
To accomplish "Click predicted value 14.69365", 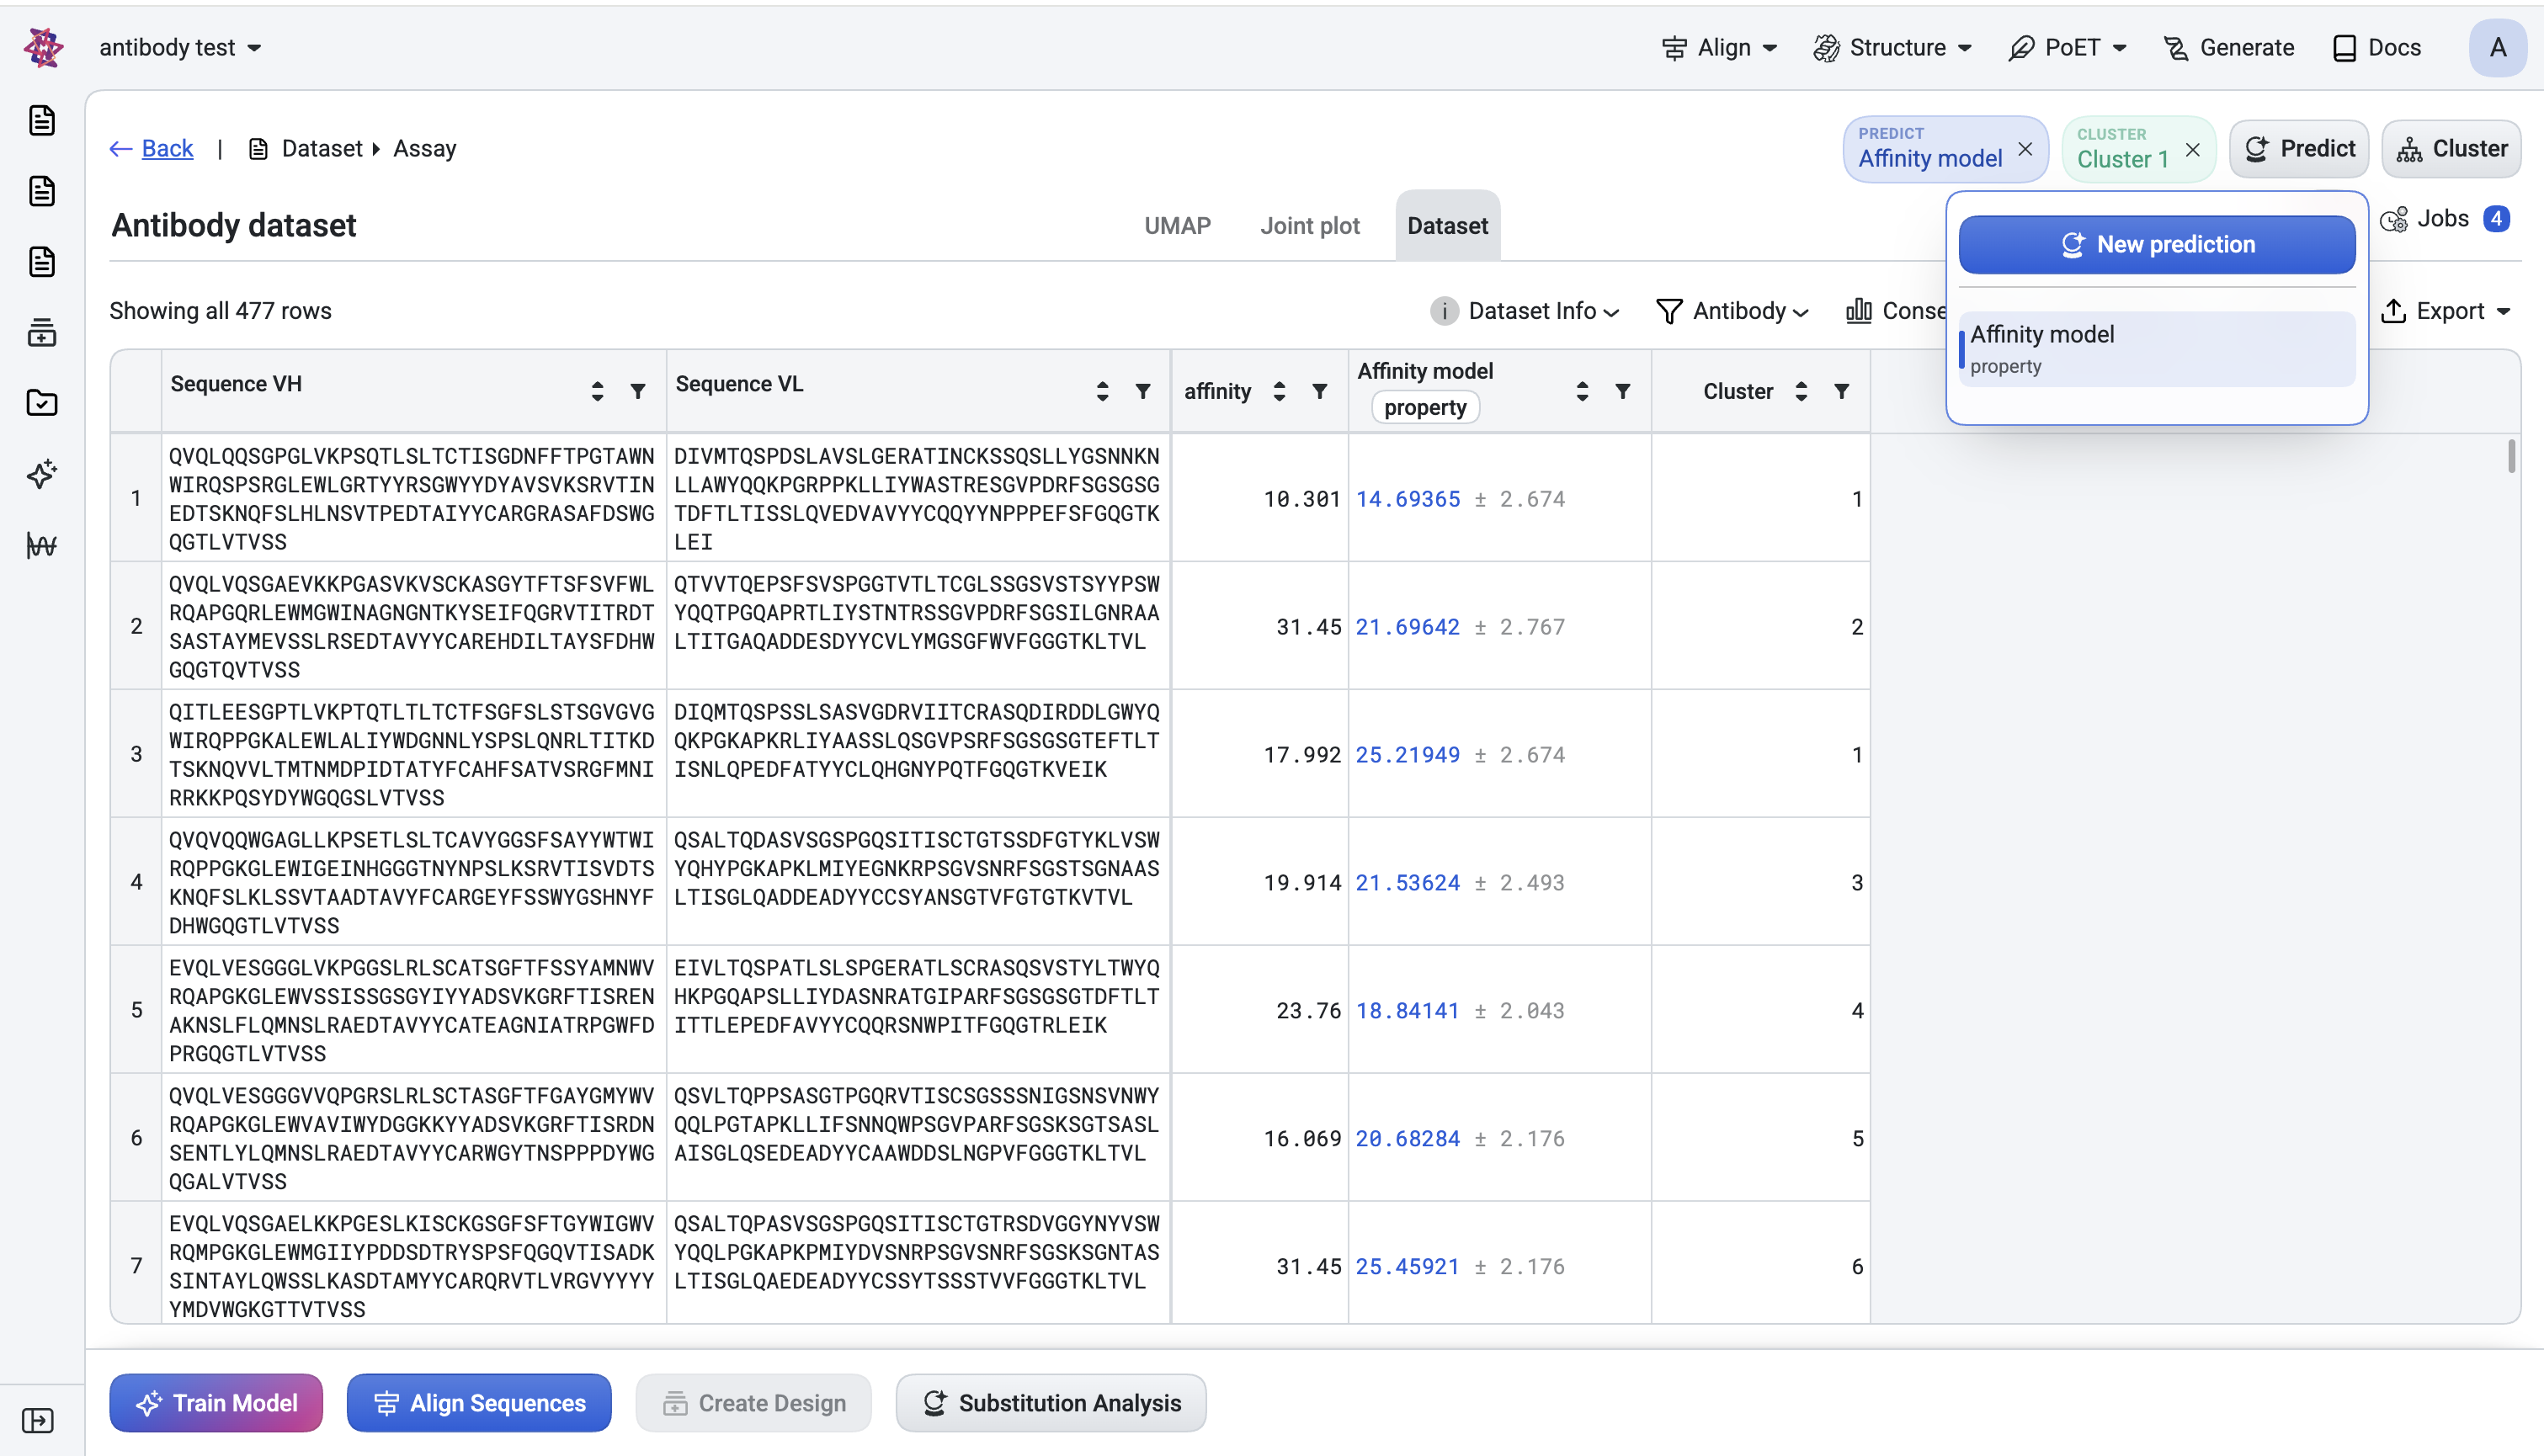I will point(1407,499).
